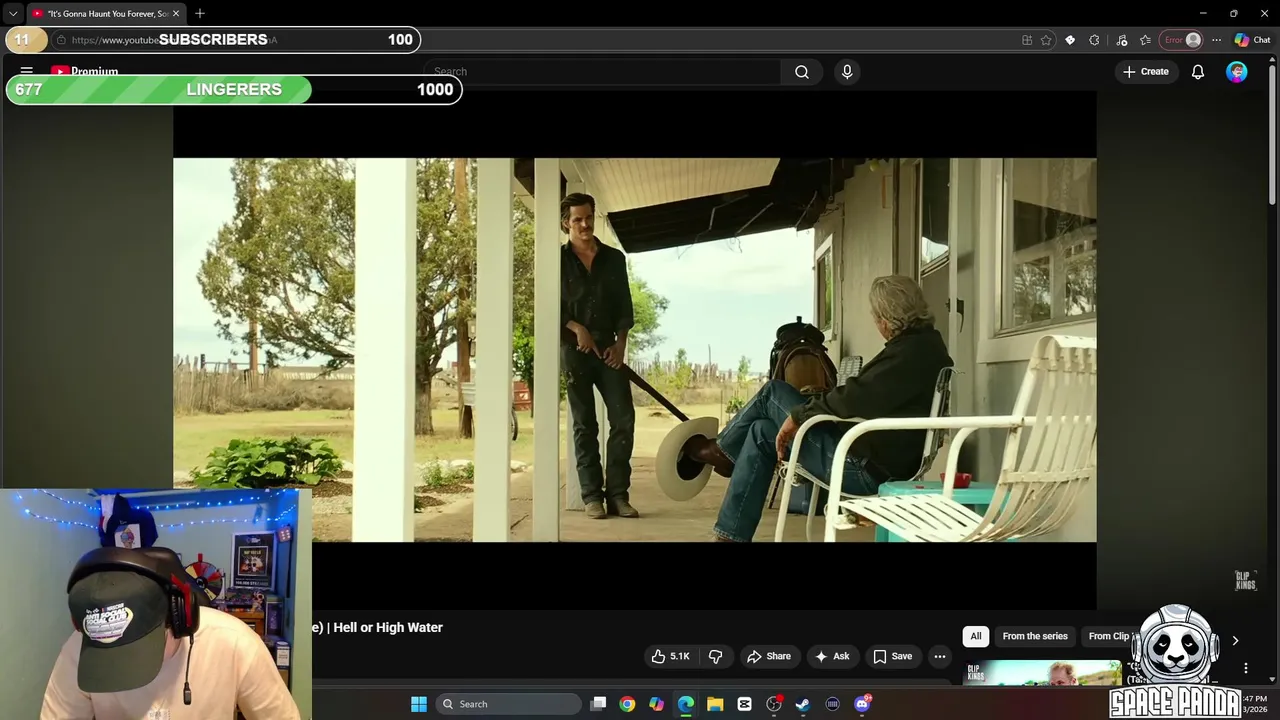Open more actions three-dot menu beside Save
The width and height of the screenshot is (1280, 720).
[940, 656]
